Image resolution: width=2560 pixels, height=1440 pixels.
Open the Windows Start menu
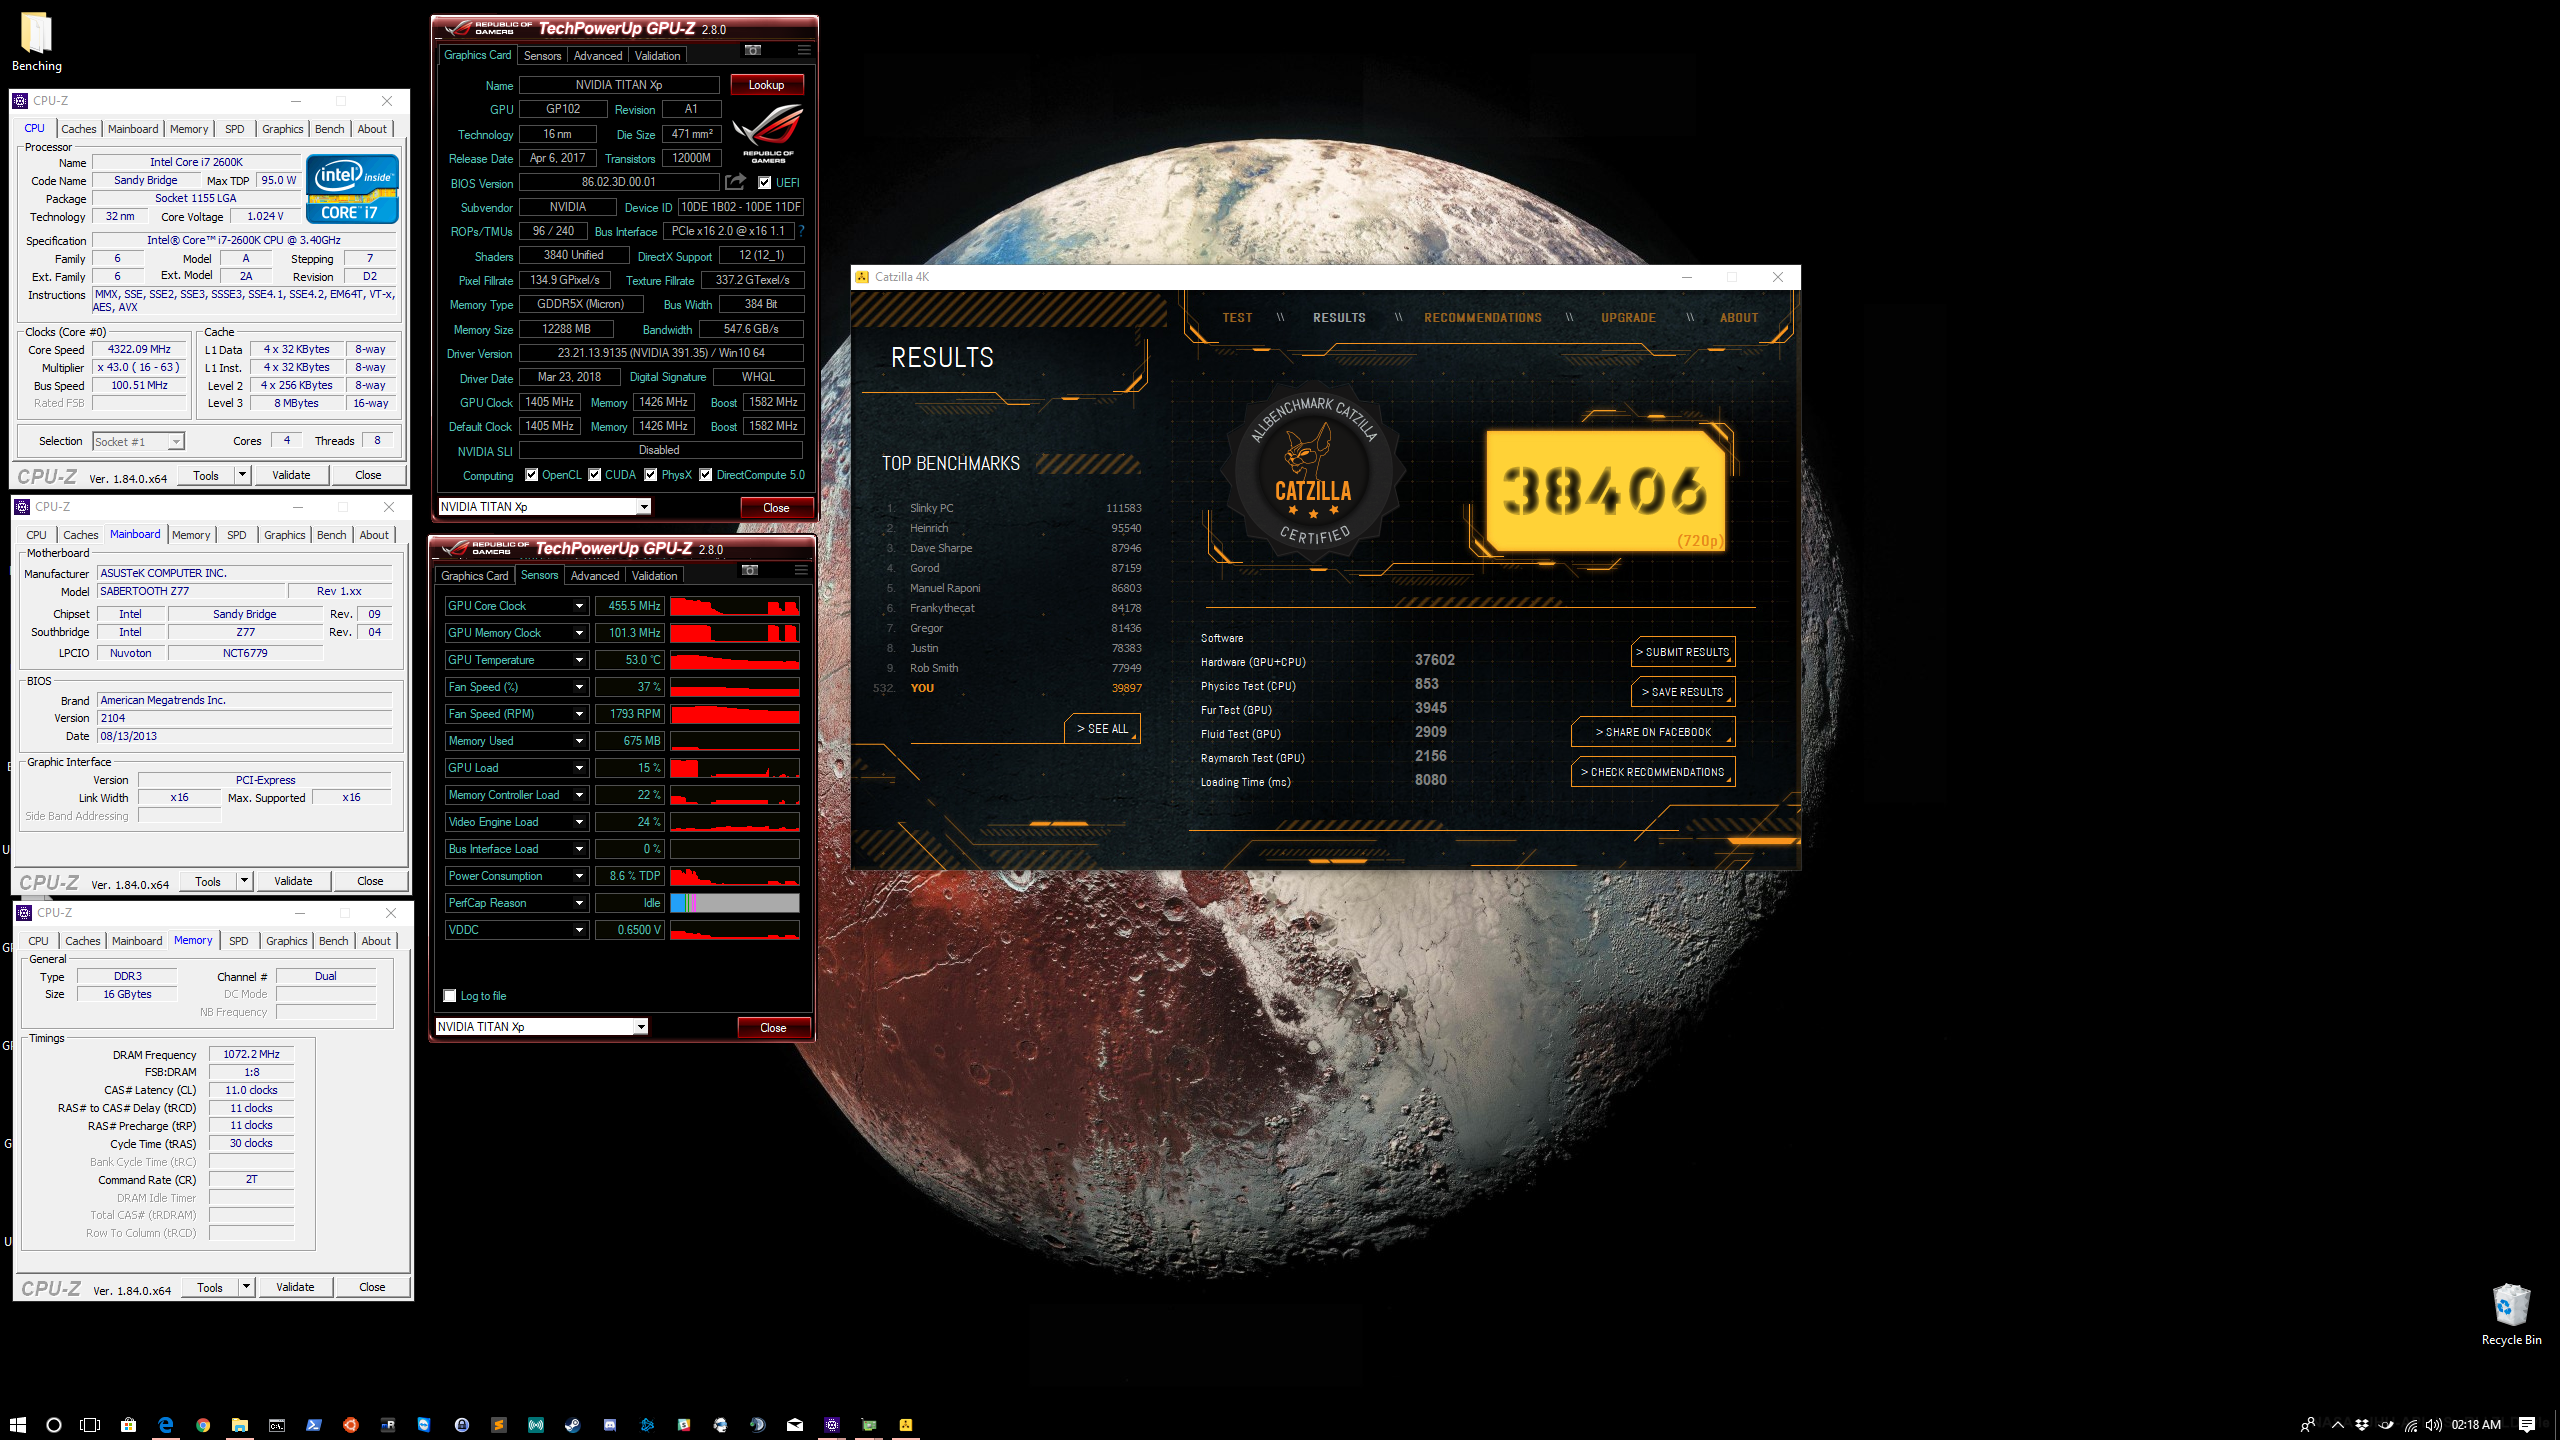pyautogui.click(x=18, y=1424)
